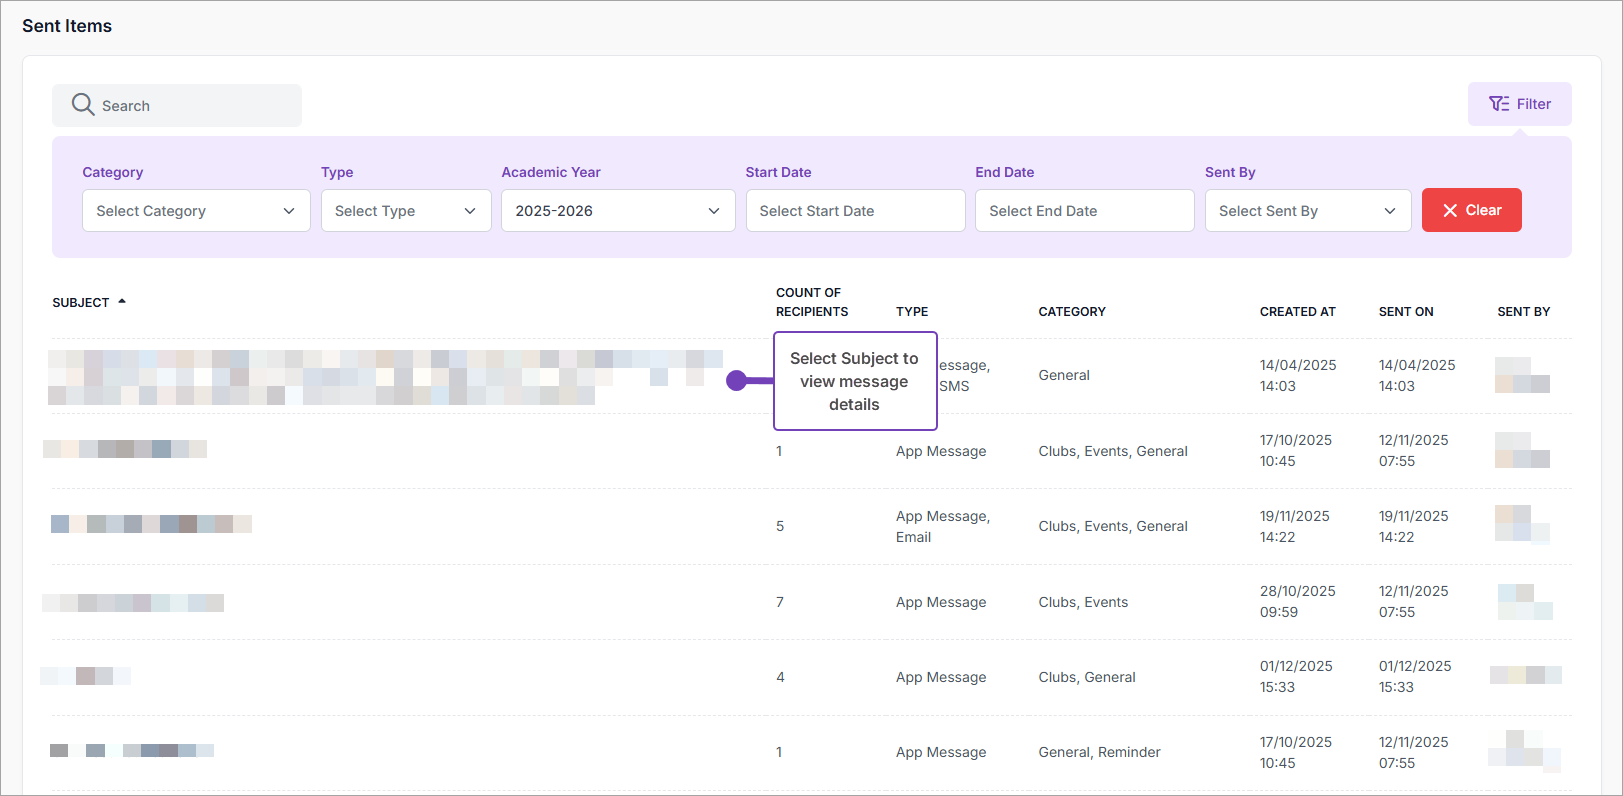The height and width of the screenshot is (796, 1623).
Task: Click the Category column header
Action: pyautogui.click(x=1071, y=312)
